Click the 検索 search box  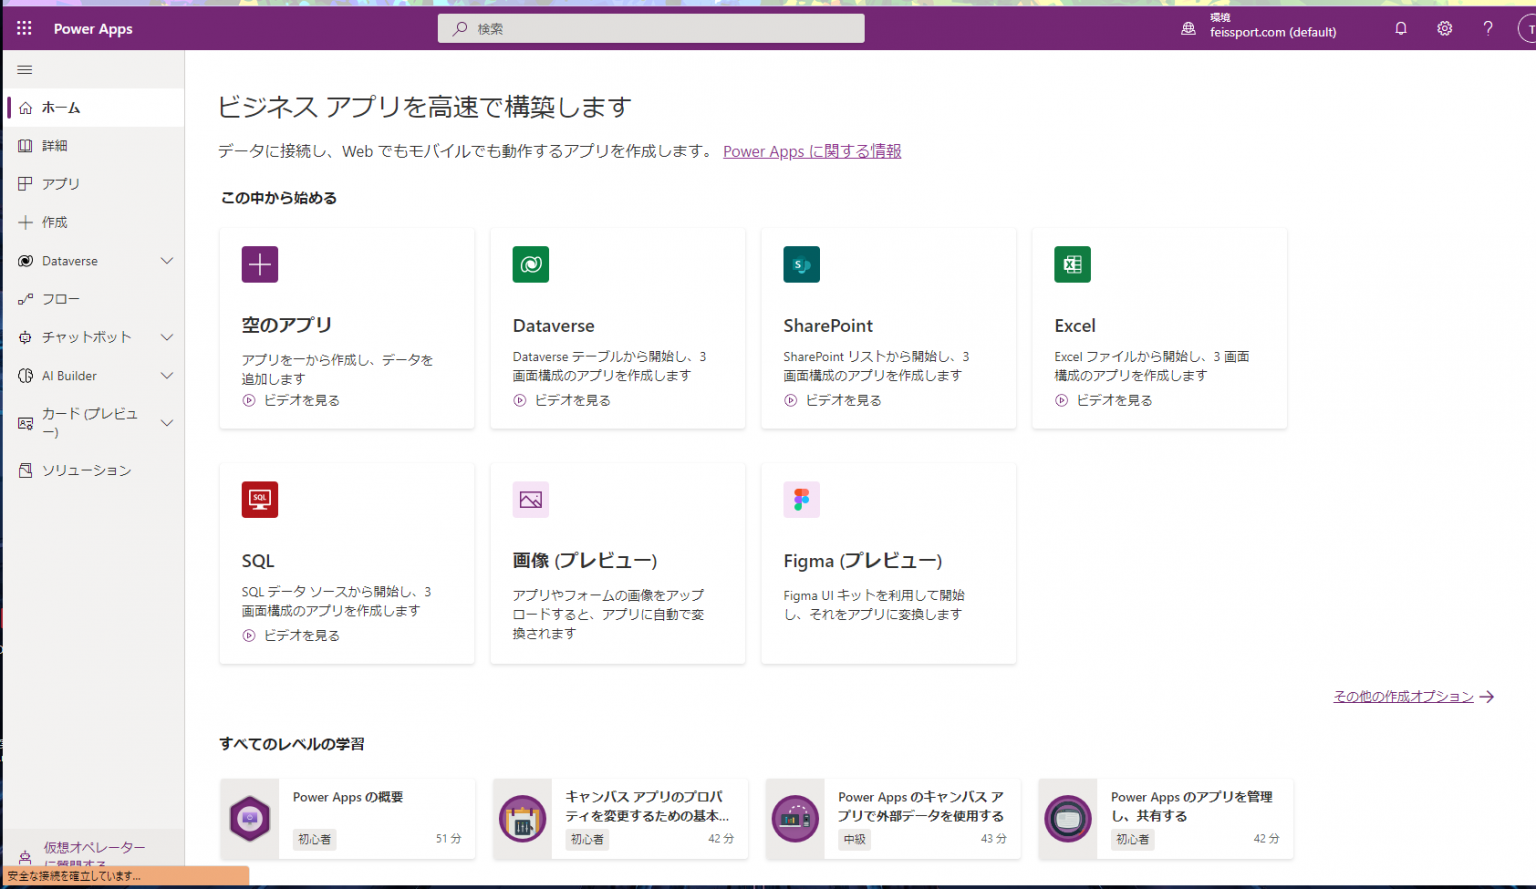coord(651,29)
